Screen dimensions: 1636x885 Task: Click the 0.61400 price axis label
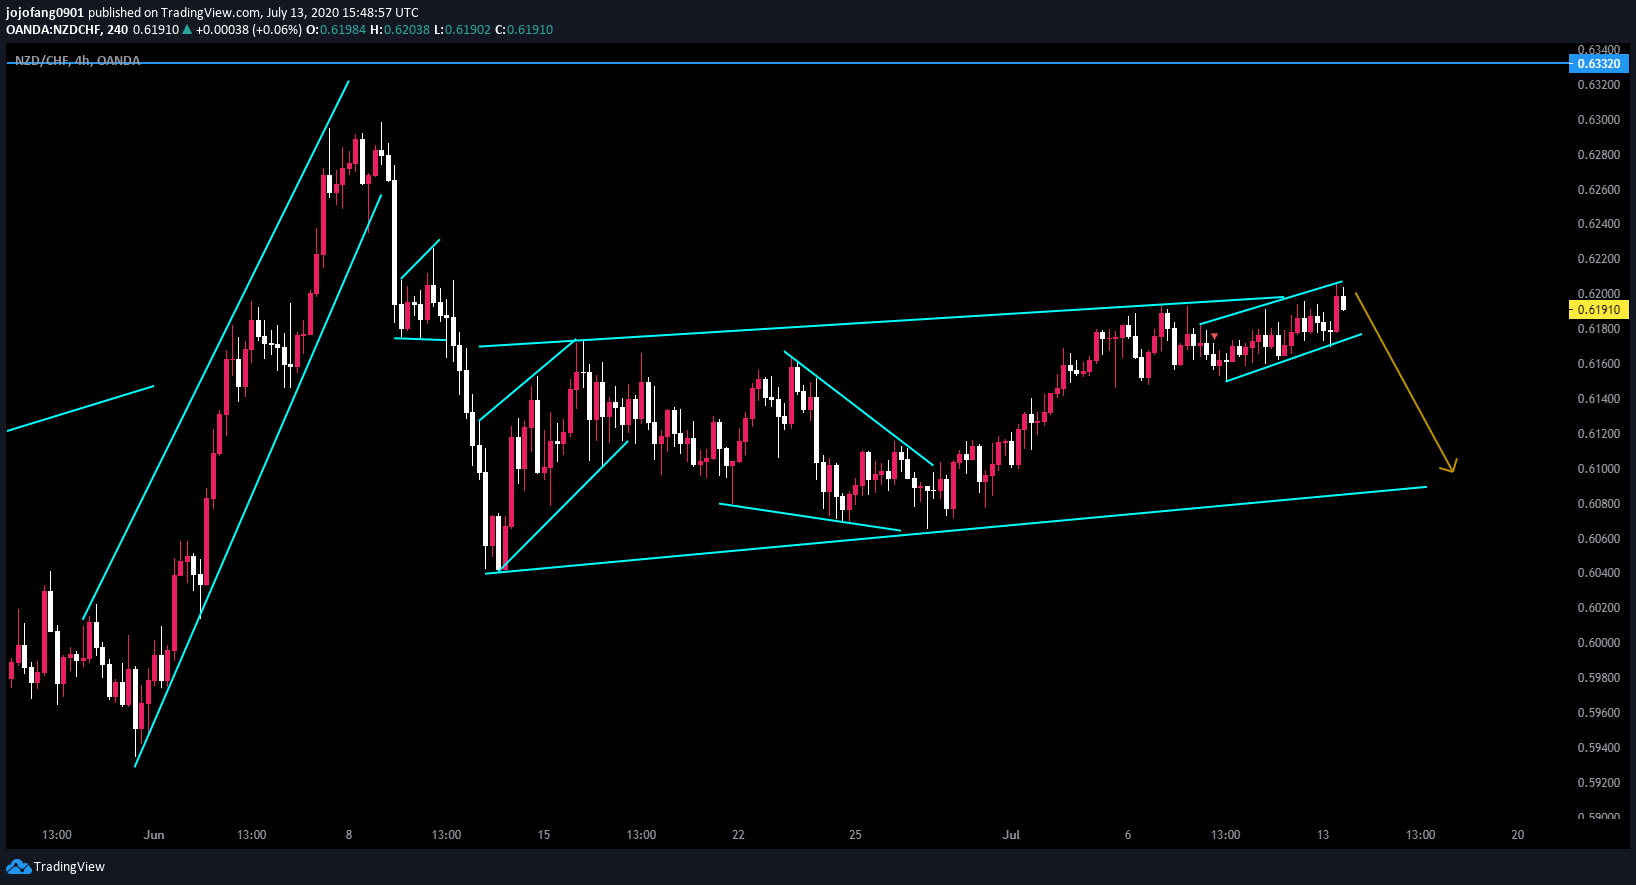[x=1598, y=399]
